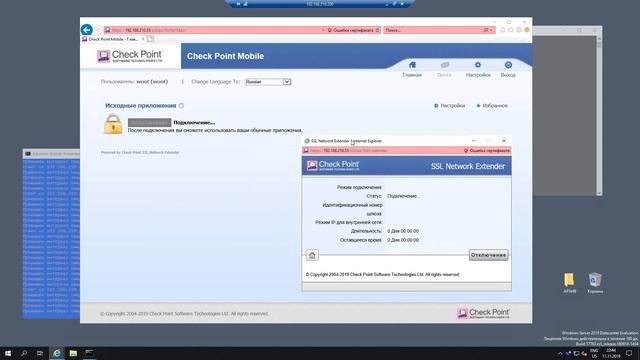Close the Check Point Mobile tab
The height and width of the screenshot is (360, 640).
pyautogui.click(x=143, y=39)
